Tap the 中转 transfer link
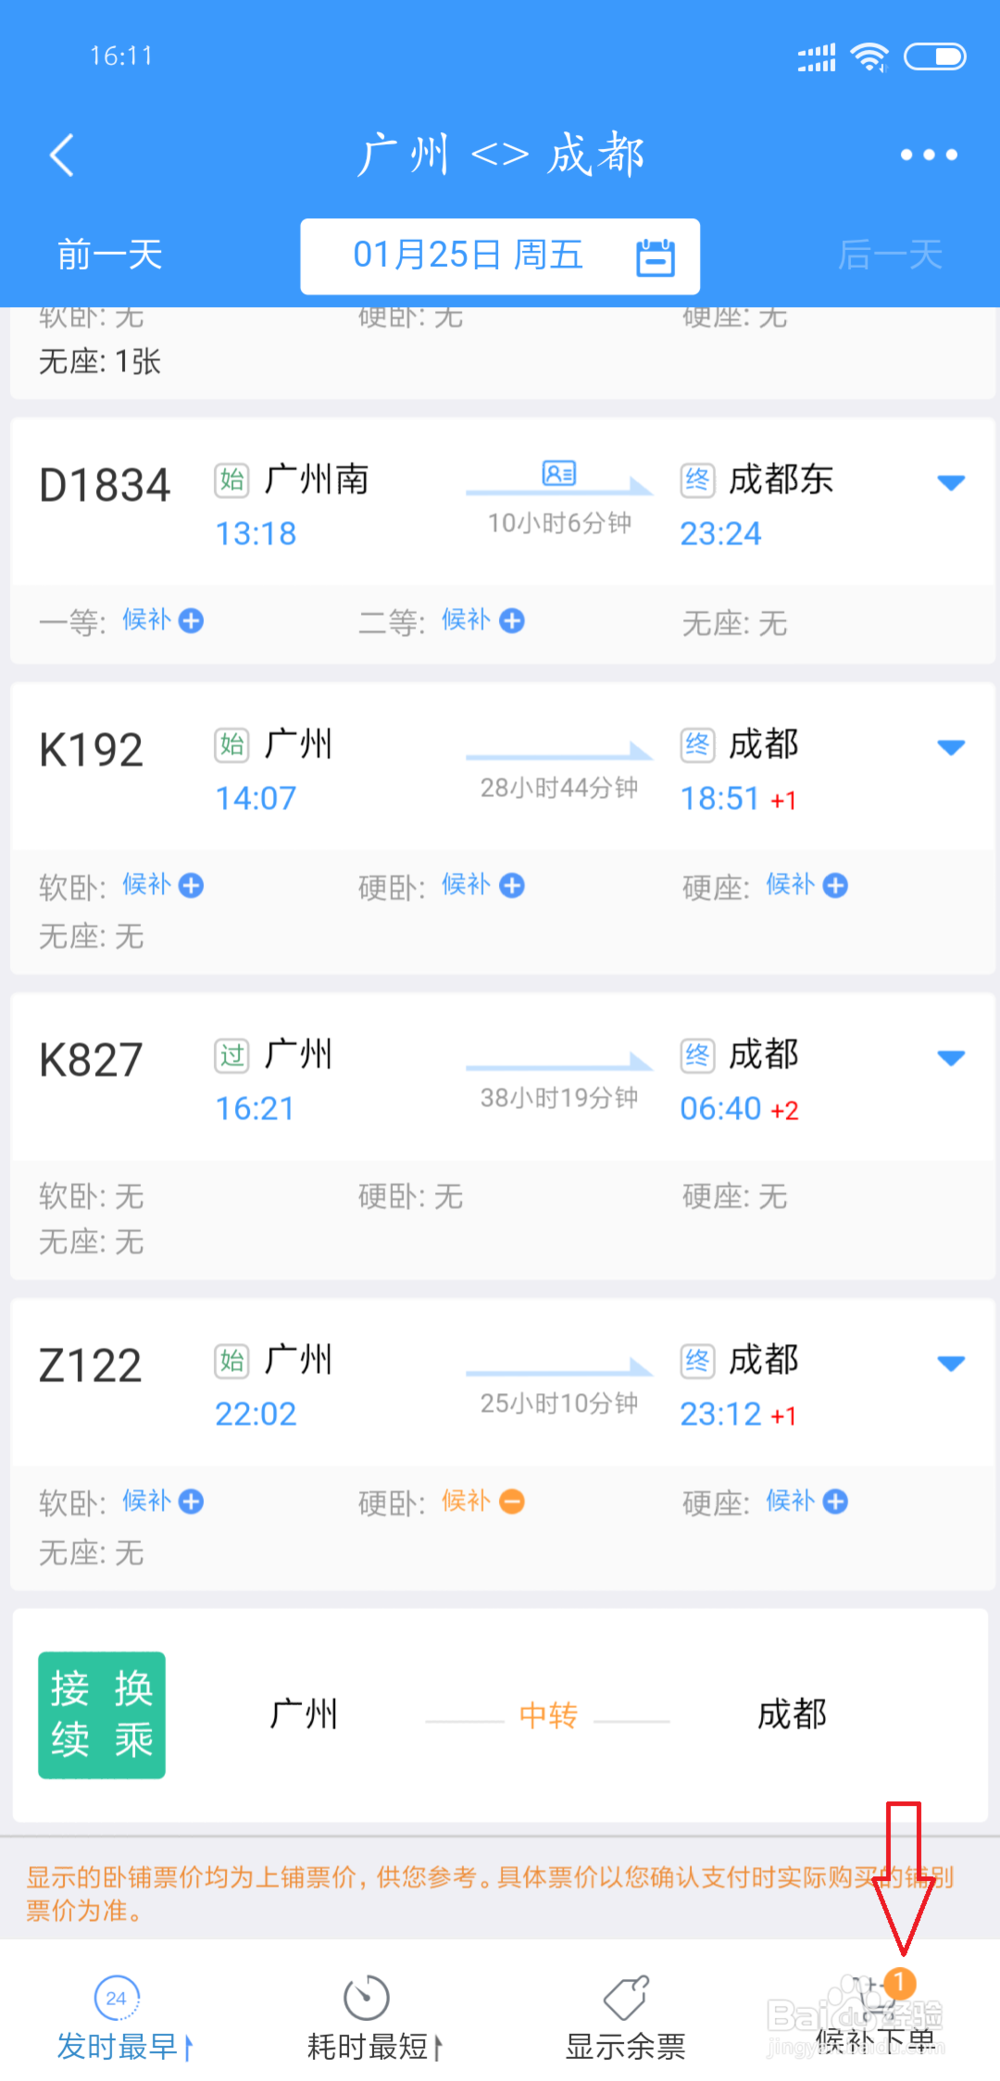The width and height of the screenshot is (1000, 2081). [548, 1716]
